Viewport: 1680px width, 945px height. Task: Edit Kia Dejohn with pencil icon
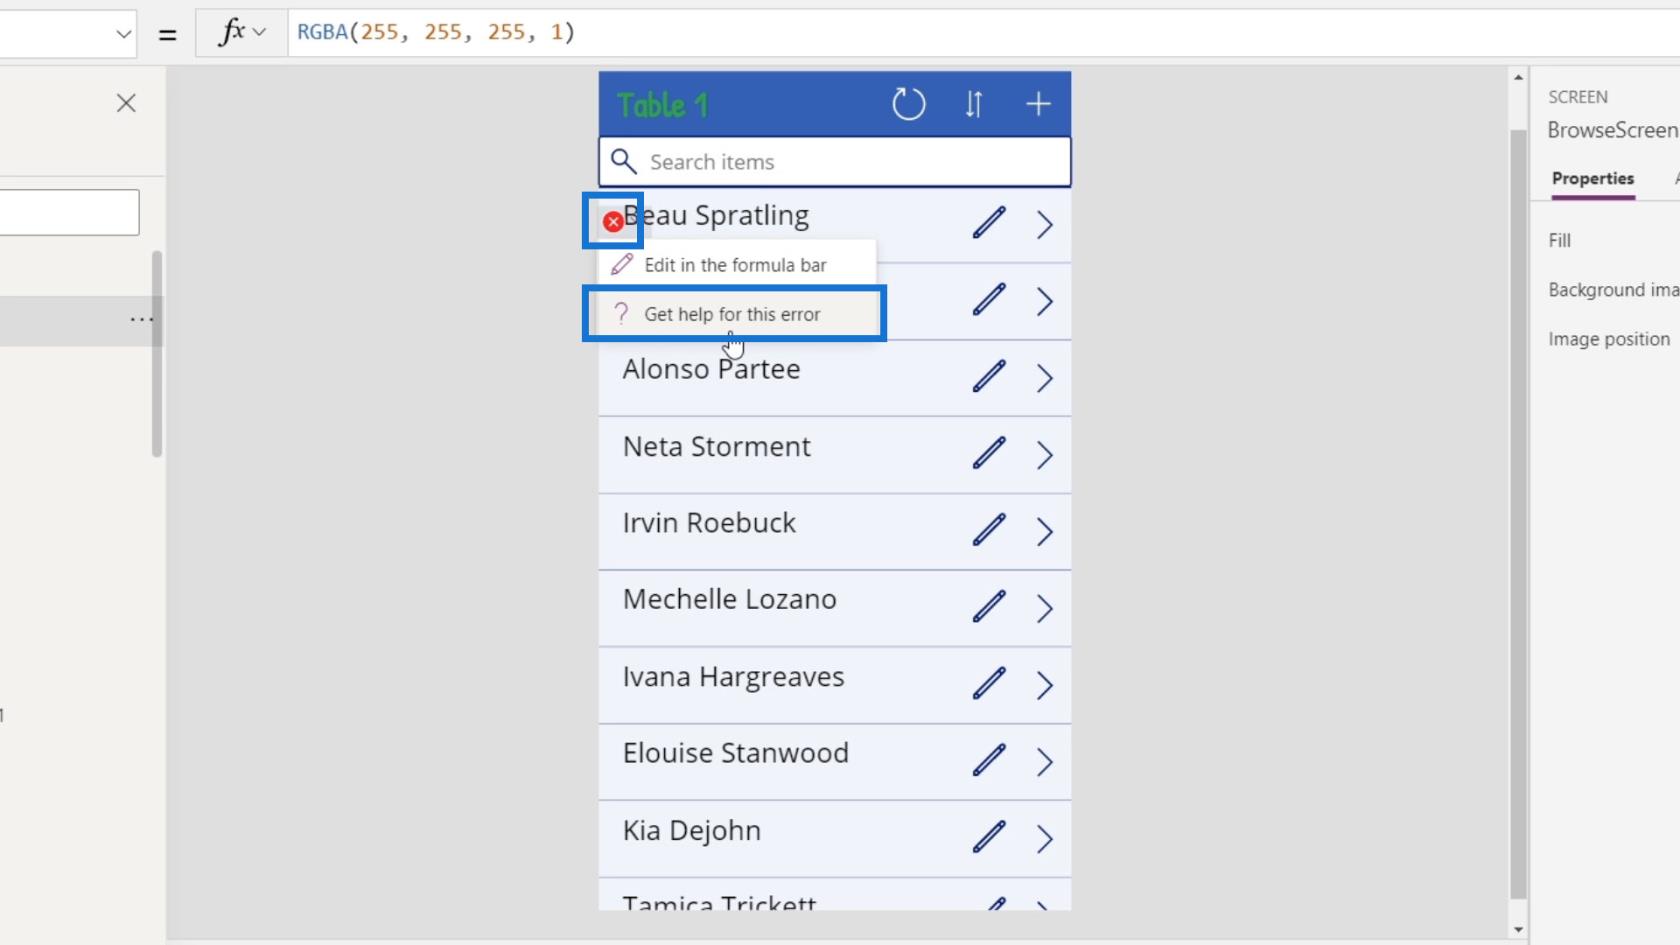point(989,837)
